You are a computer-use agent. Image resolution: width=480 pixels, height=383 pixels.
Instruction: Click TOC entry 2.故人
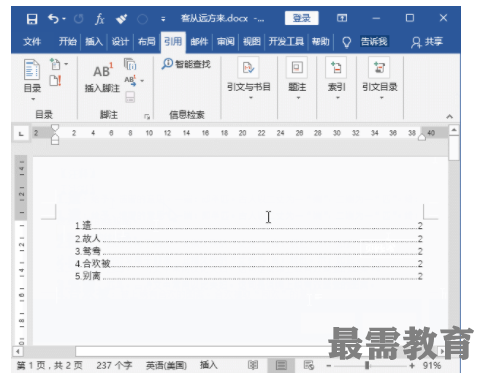click(x=249, y=239)
